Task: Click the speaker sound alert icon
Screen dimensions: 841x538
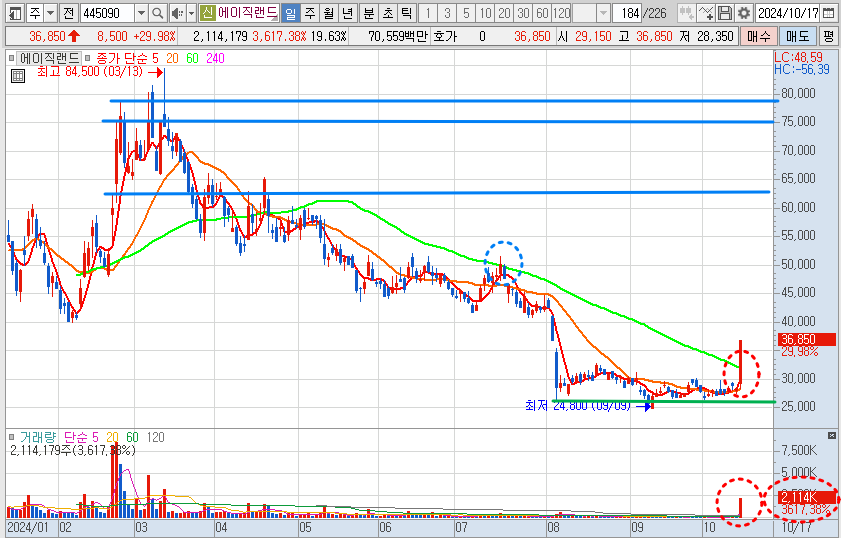Action: click(176, 13)
